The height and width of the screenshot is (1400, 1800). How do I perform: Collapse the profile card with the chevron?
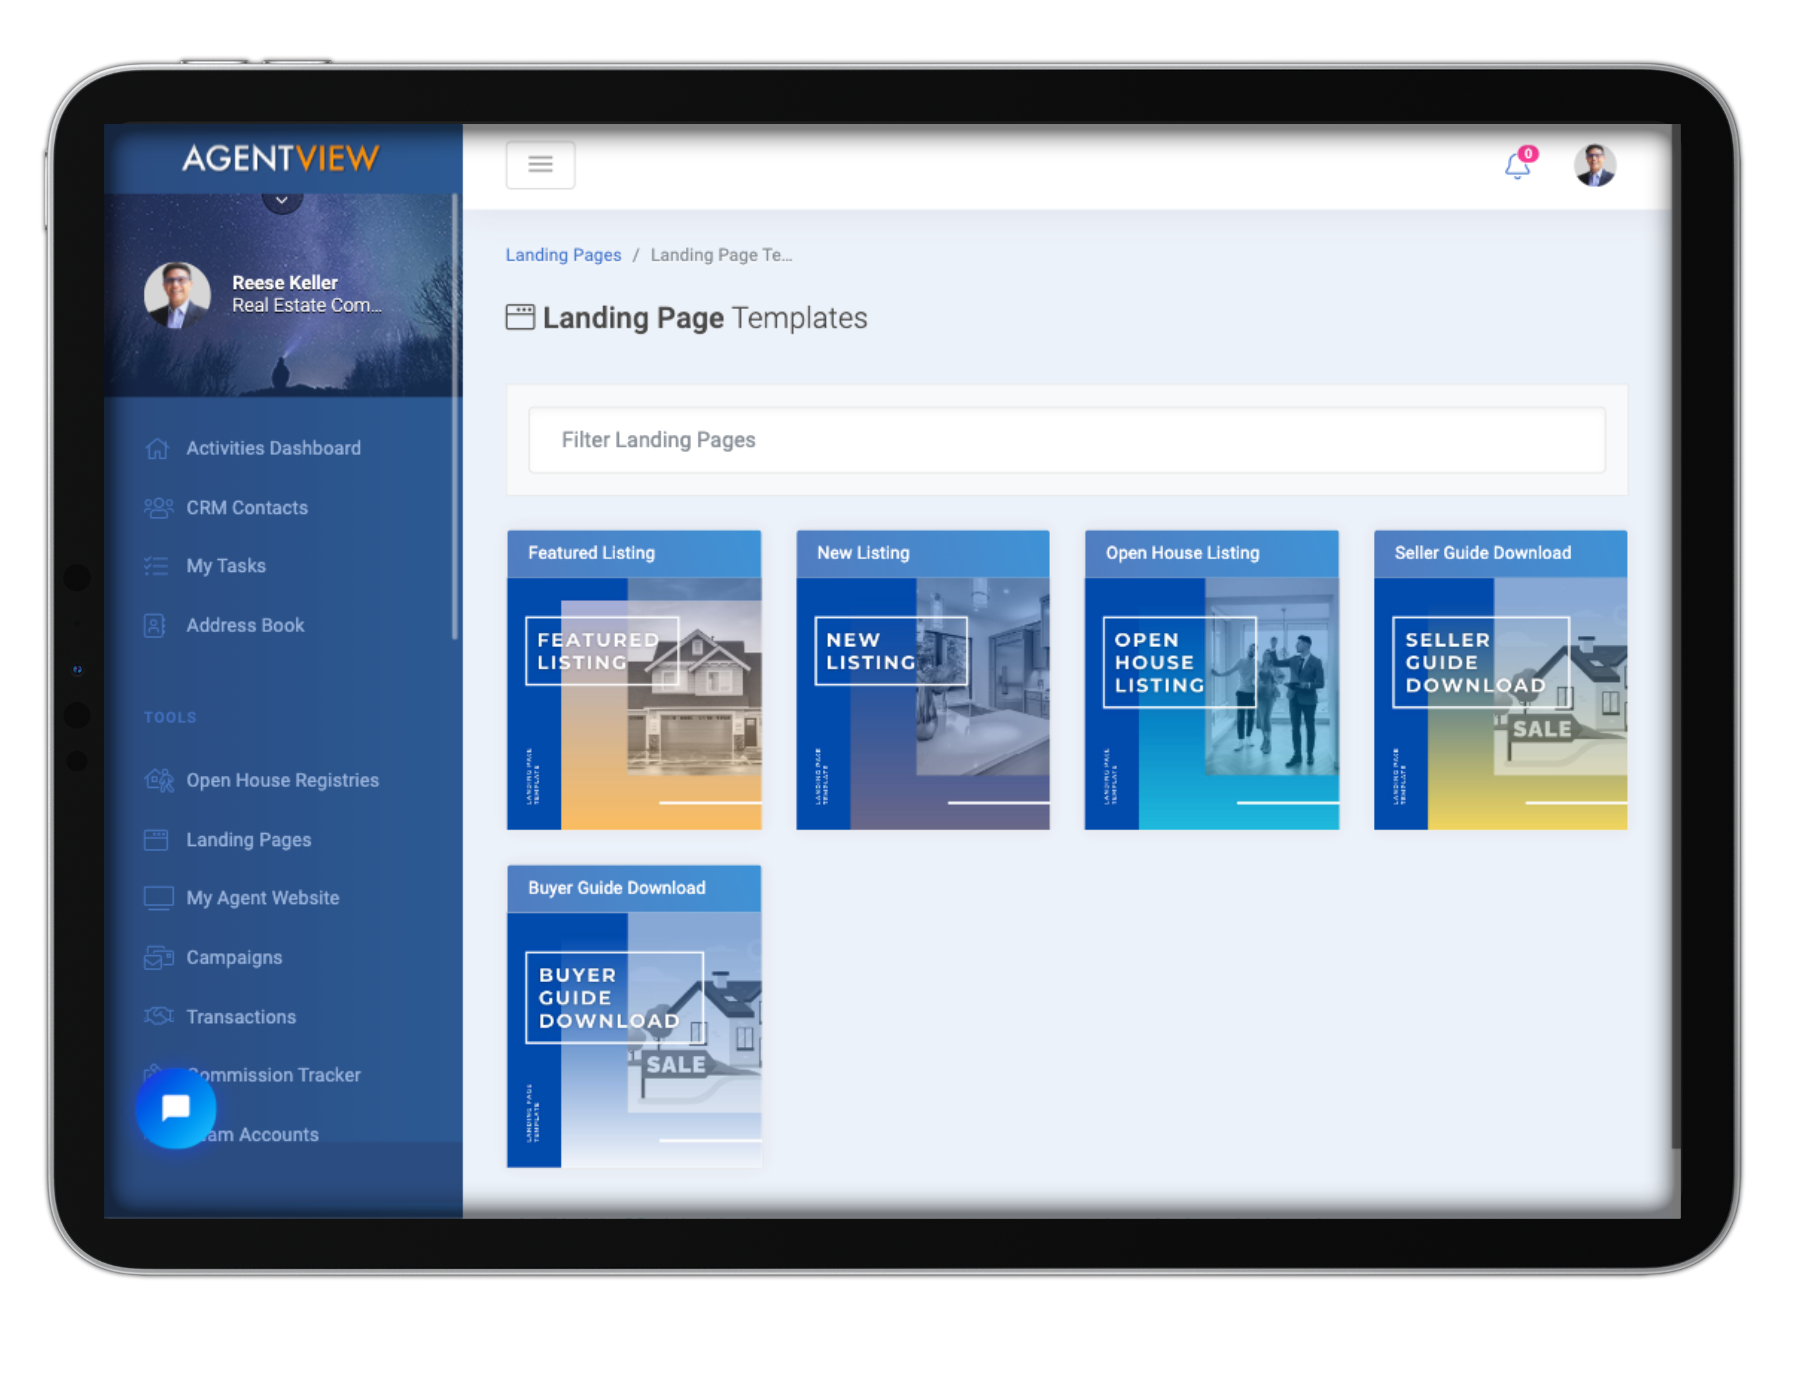[282, 198]
